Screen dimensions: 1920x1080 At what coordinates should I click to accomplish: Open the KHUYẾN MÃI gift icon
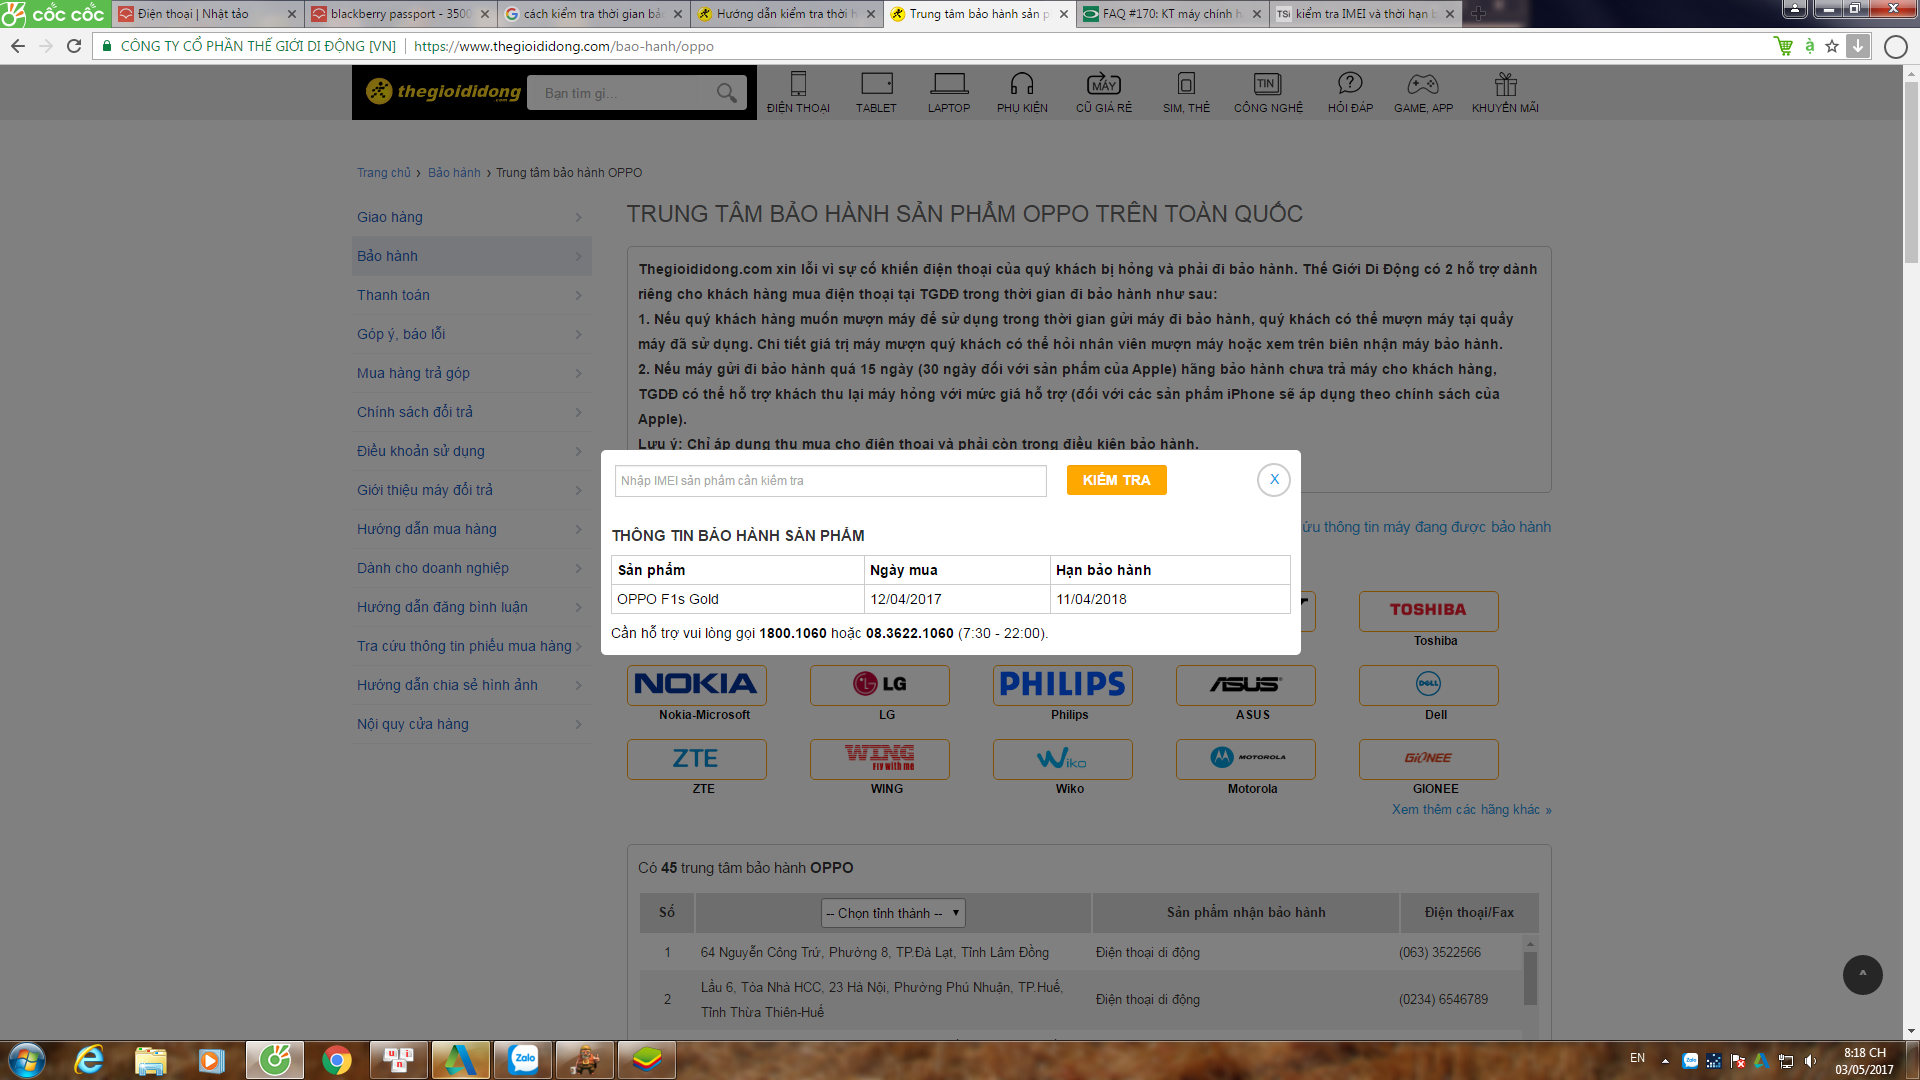click(x=1505, y=92)
